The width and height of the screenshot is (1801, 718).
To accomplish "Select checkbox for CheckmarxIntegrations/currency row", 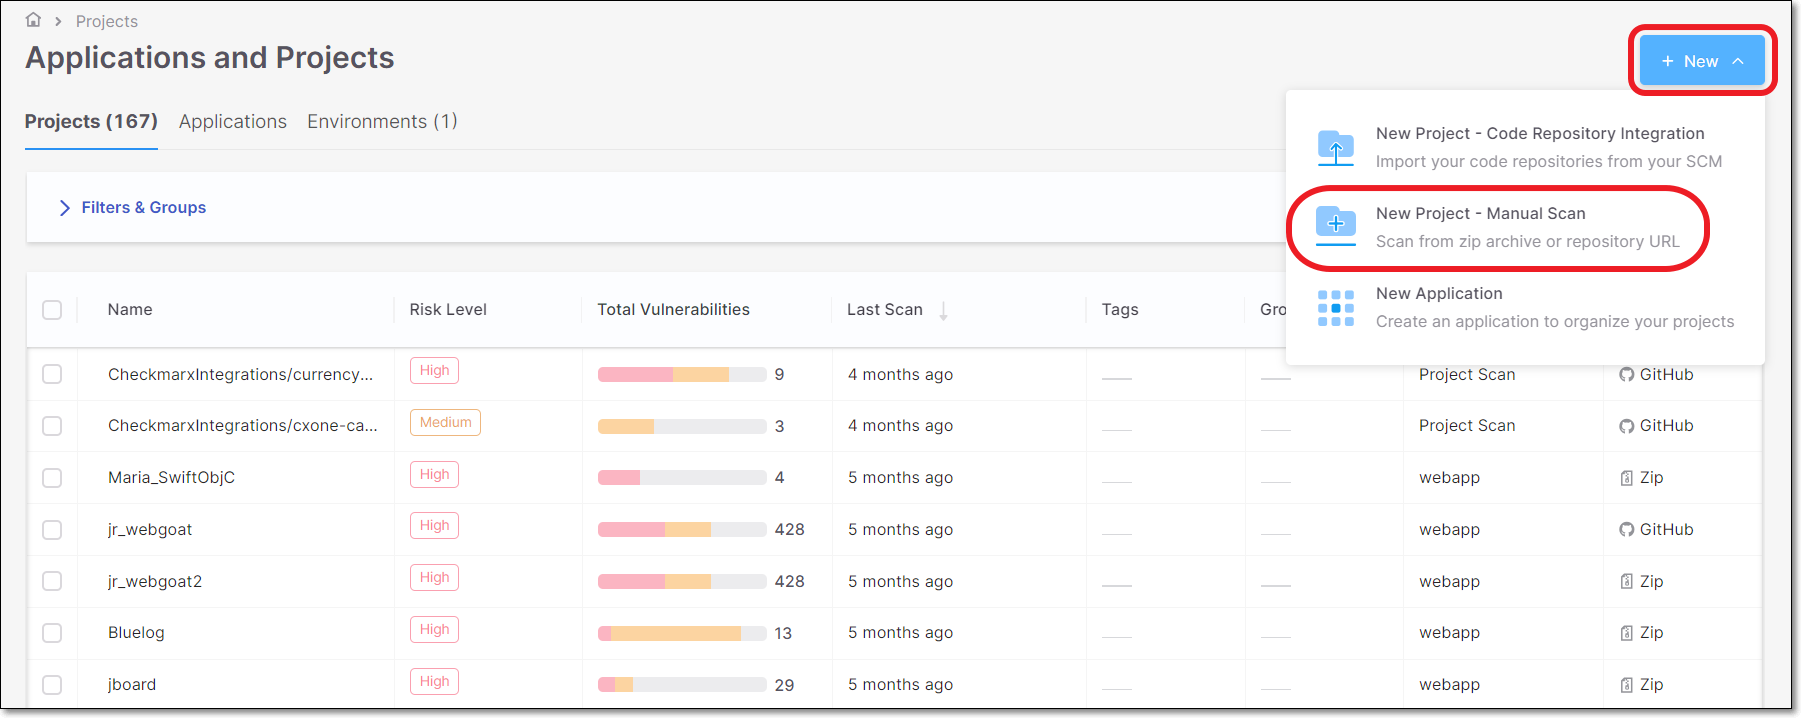I will point(52,374).
